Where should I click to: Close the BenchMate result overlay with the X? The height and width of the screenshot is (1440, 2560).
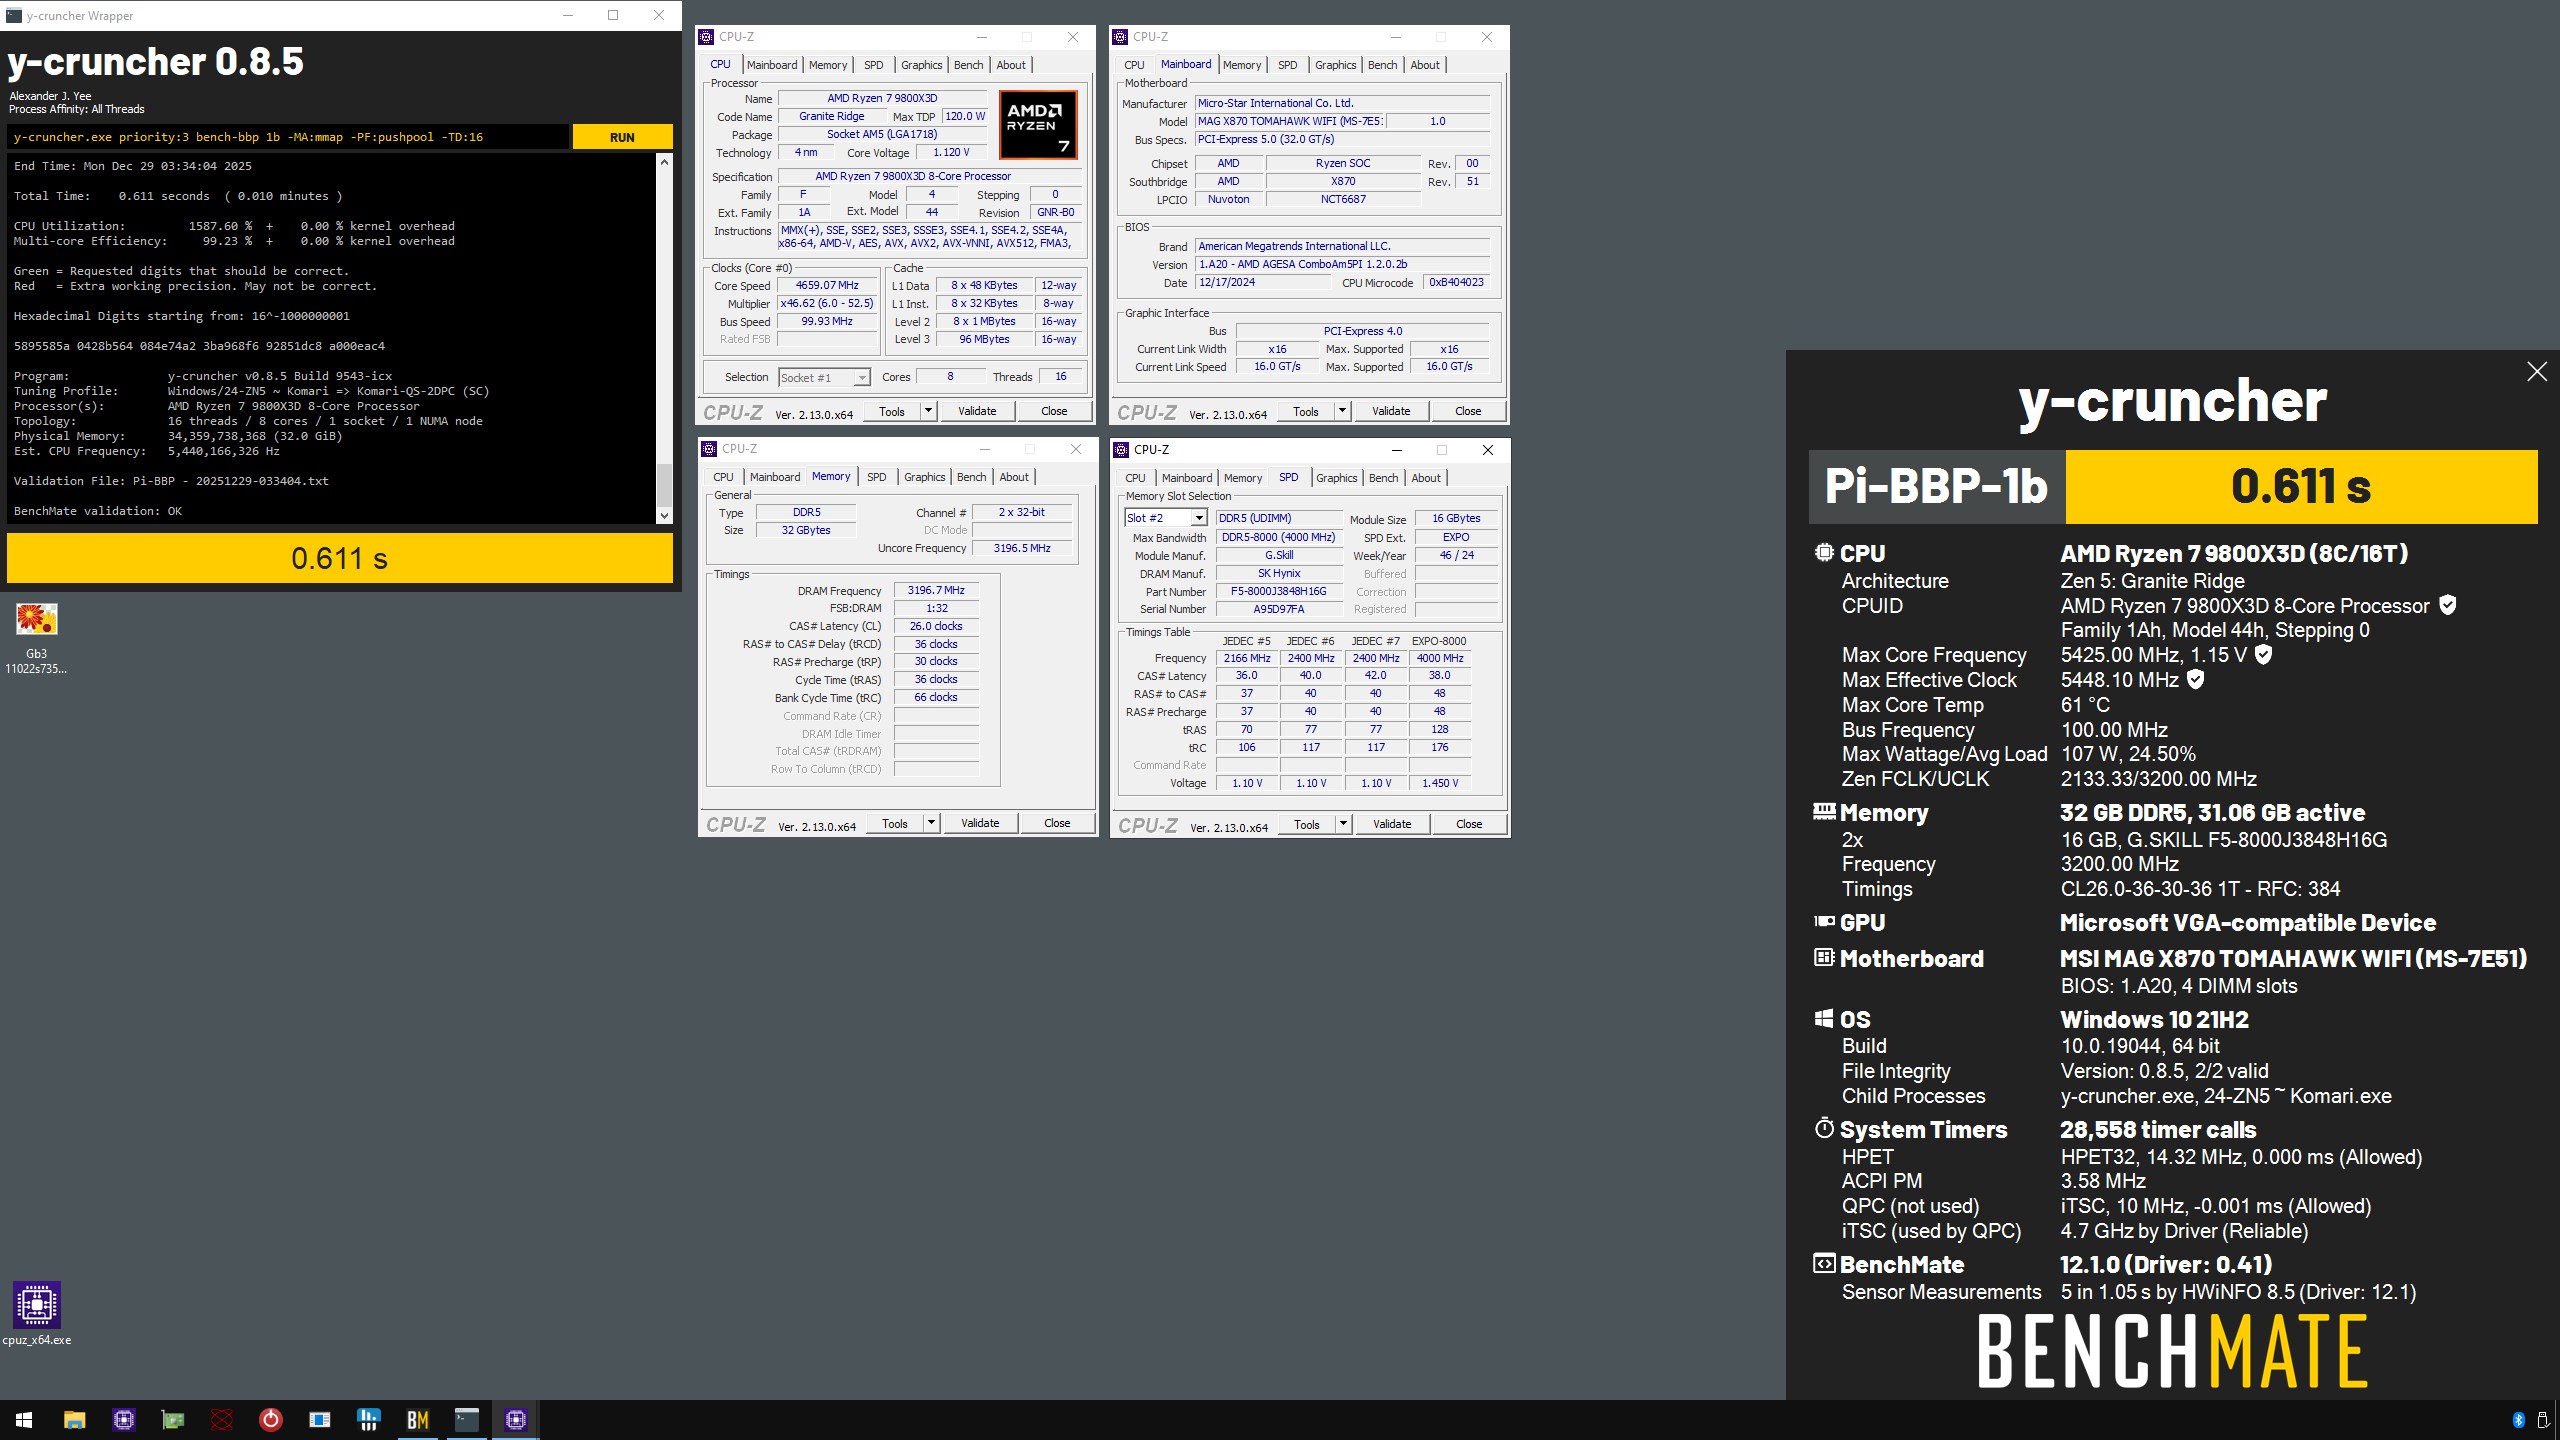2537,372
